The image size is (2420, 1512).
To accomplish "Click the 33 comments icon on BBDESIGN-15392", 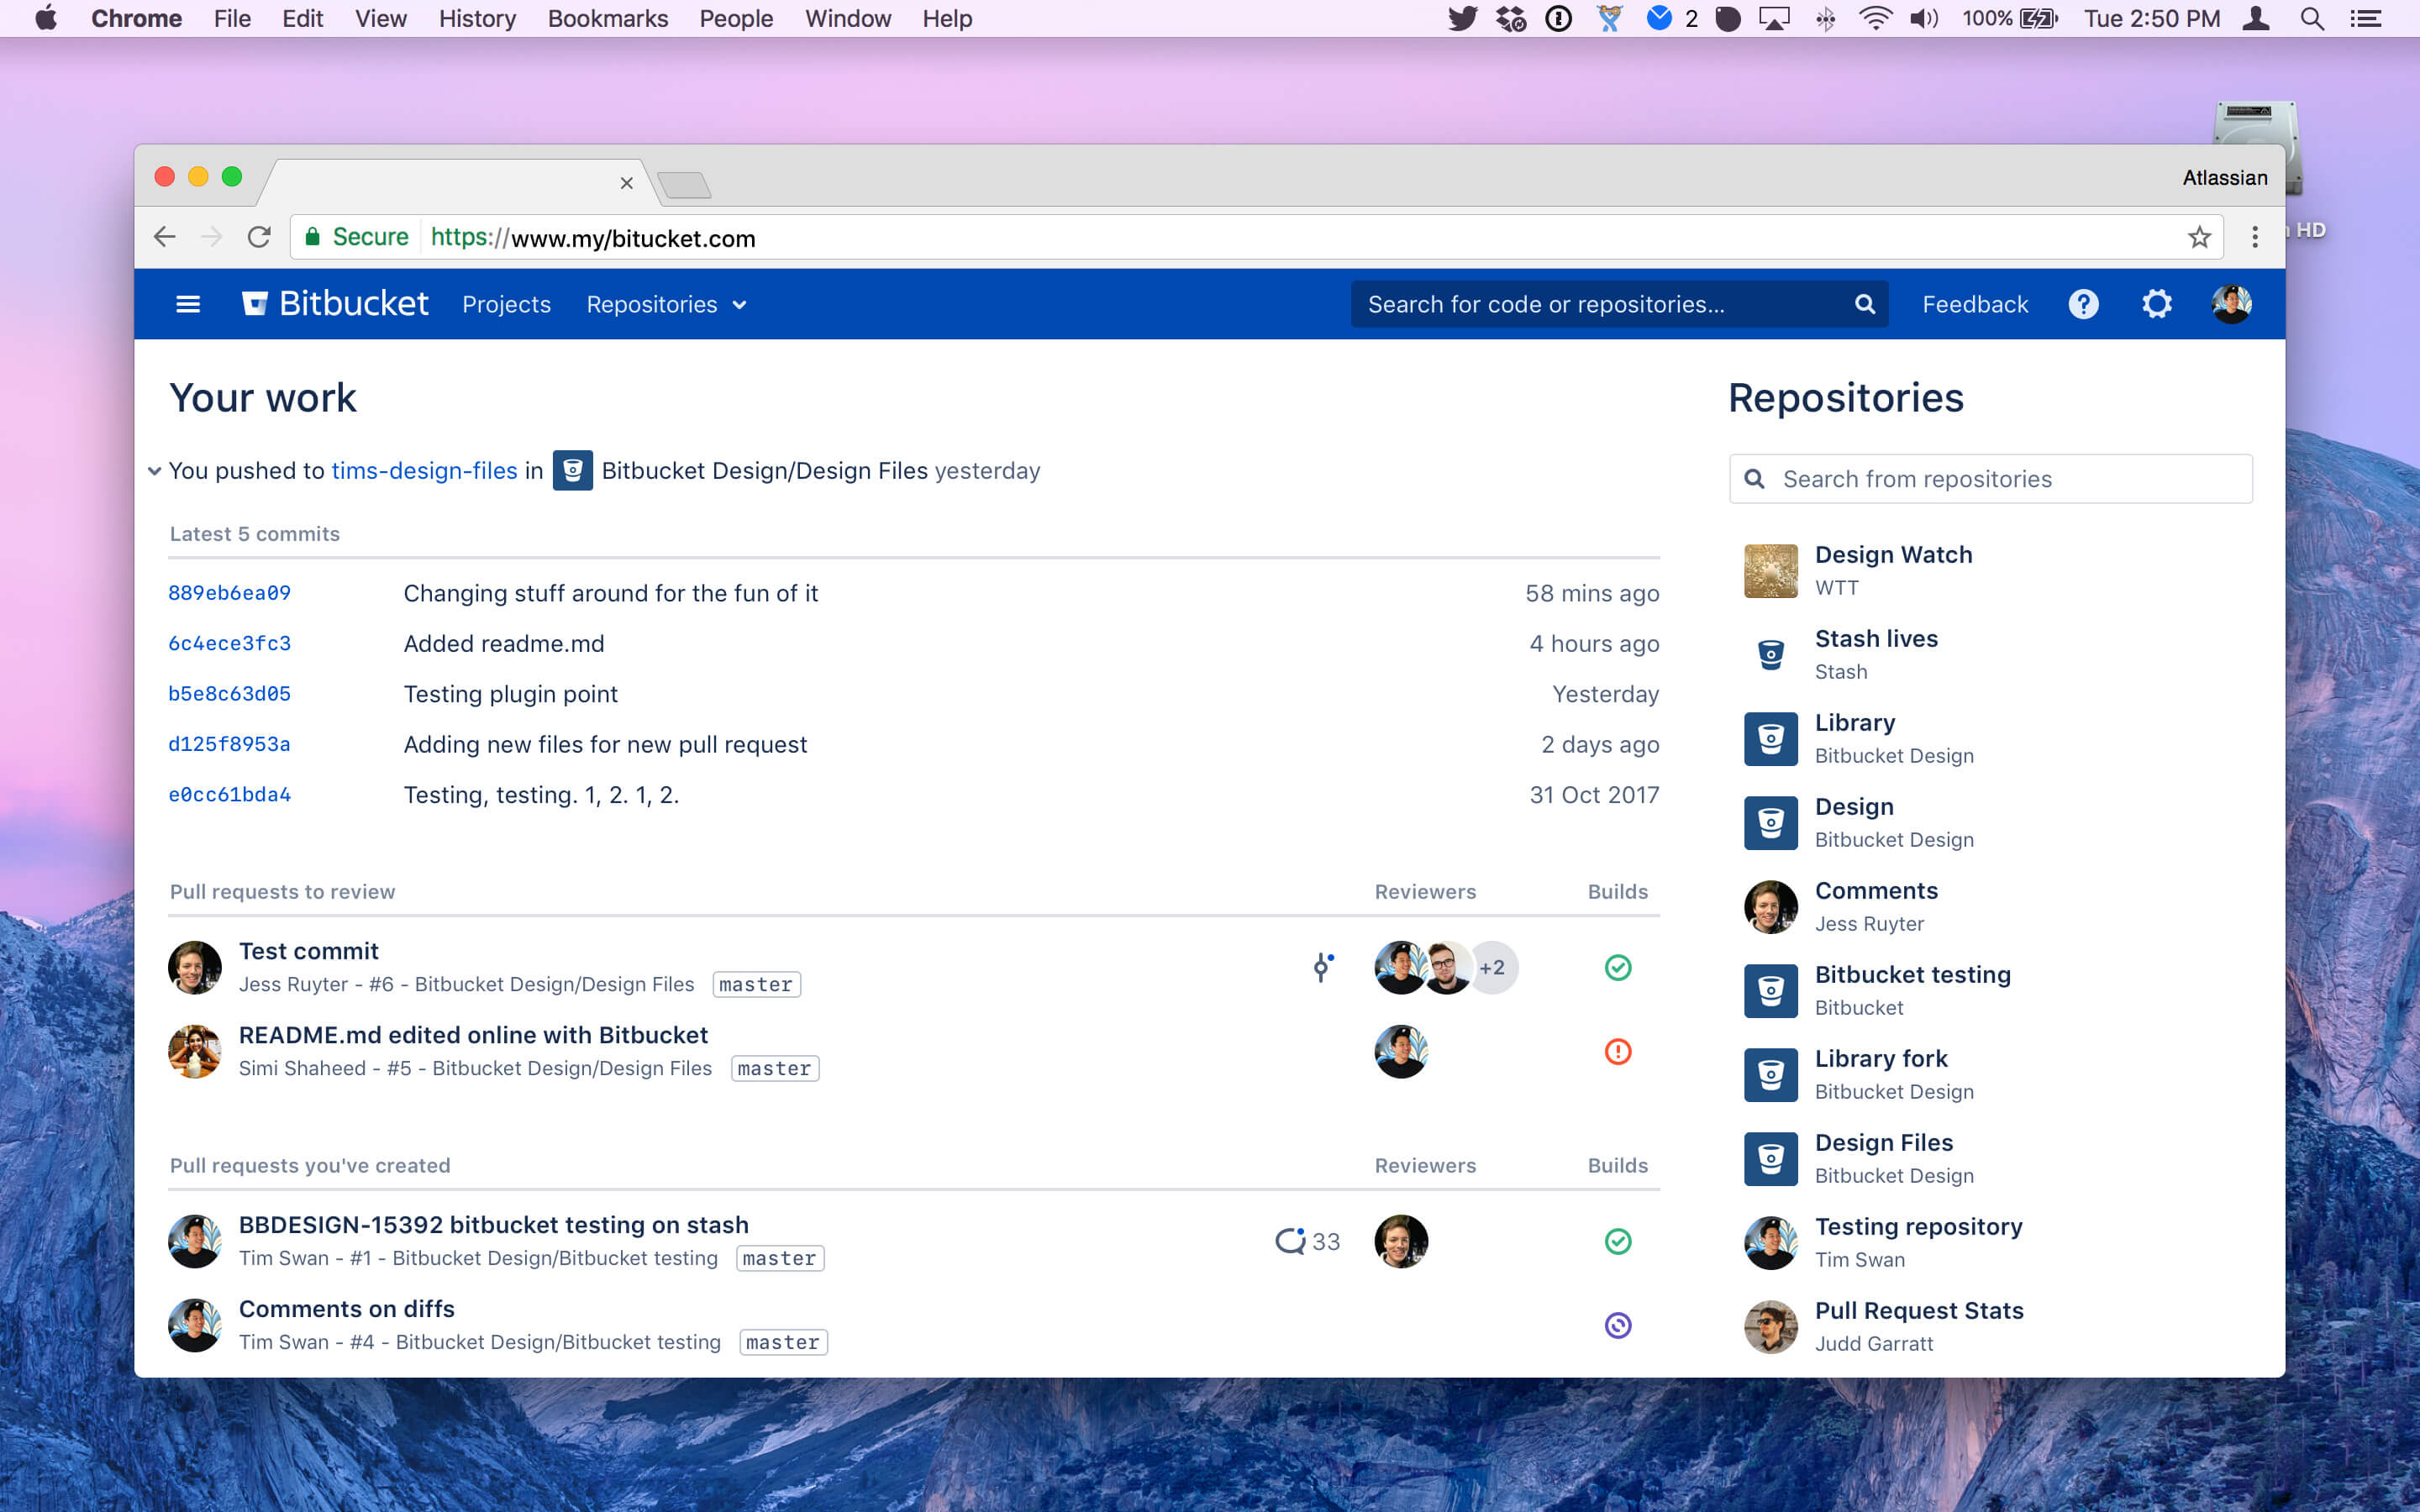I will tap(1306, 1242).
